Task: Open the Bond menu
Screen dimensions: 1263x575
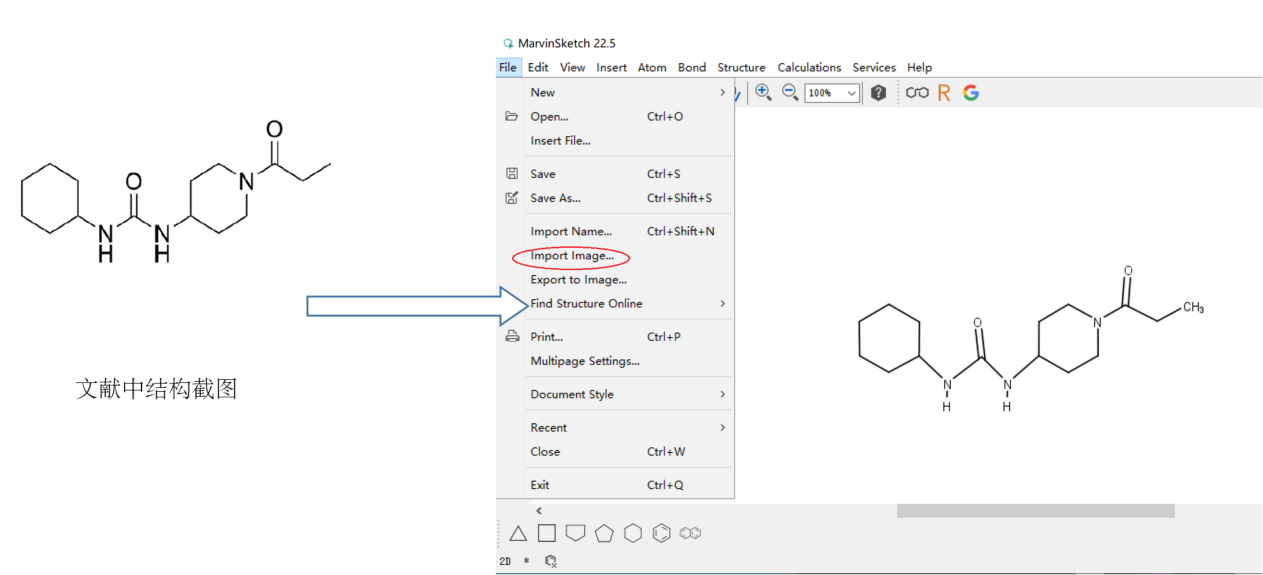Action: 692,67
